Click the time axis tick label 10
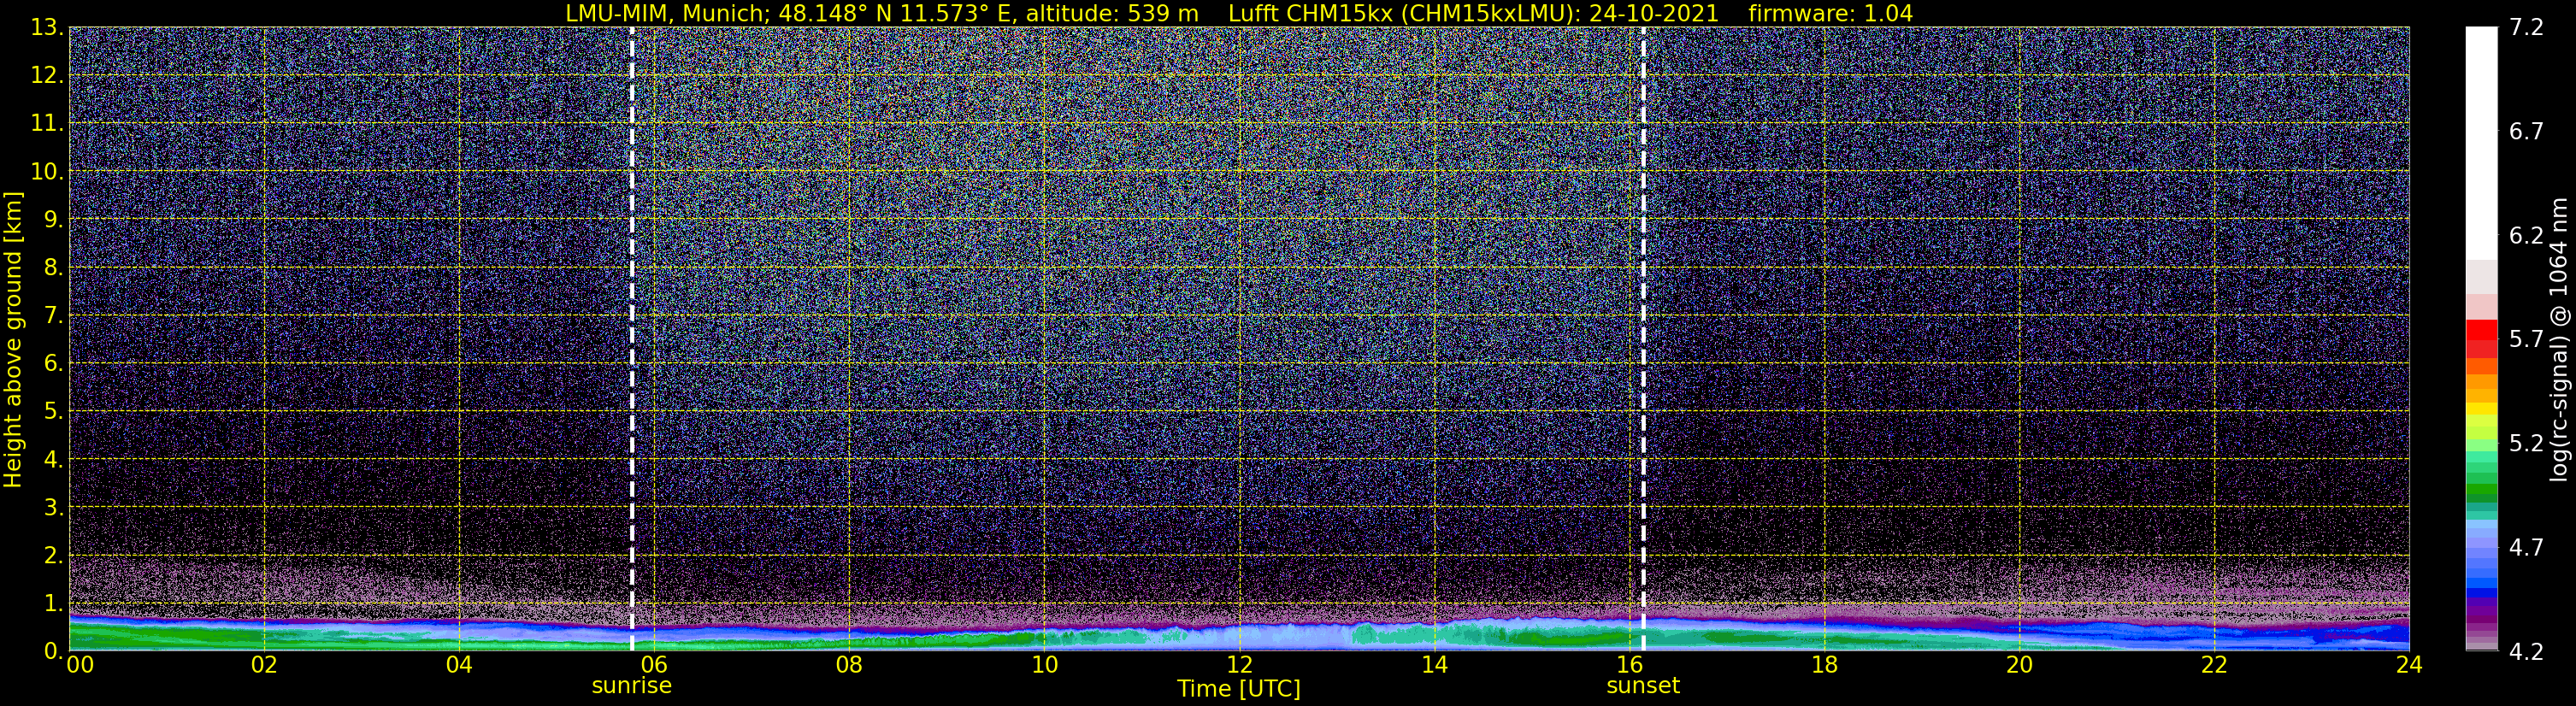Viewport: 2576px width, 706px height. [1044, 666]
